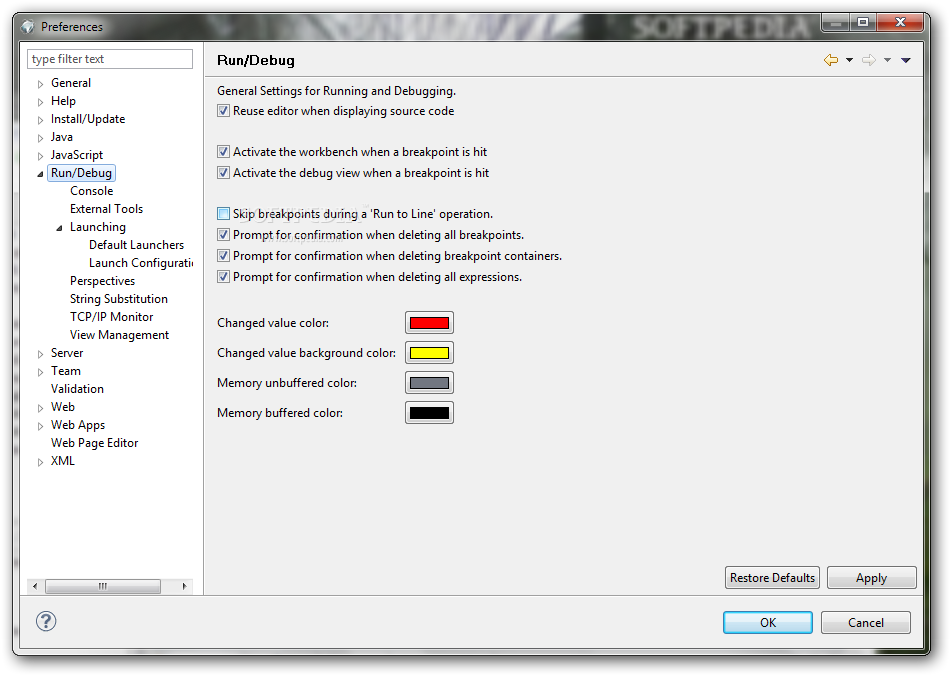951x676 pixels.
Task: Pick the Changed value background yellow swatch
Action: [x=429, y=353]
